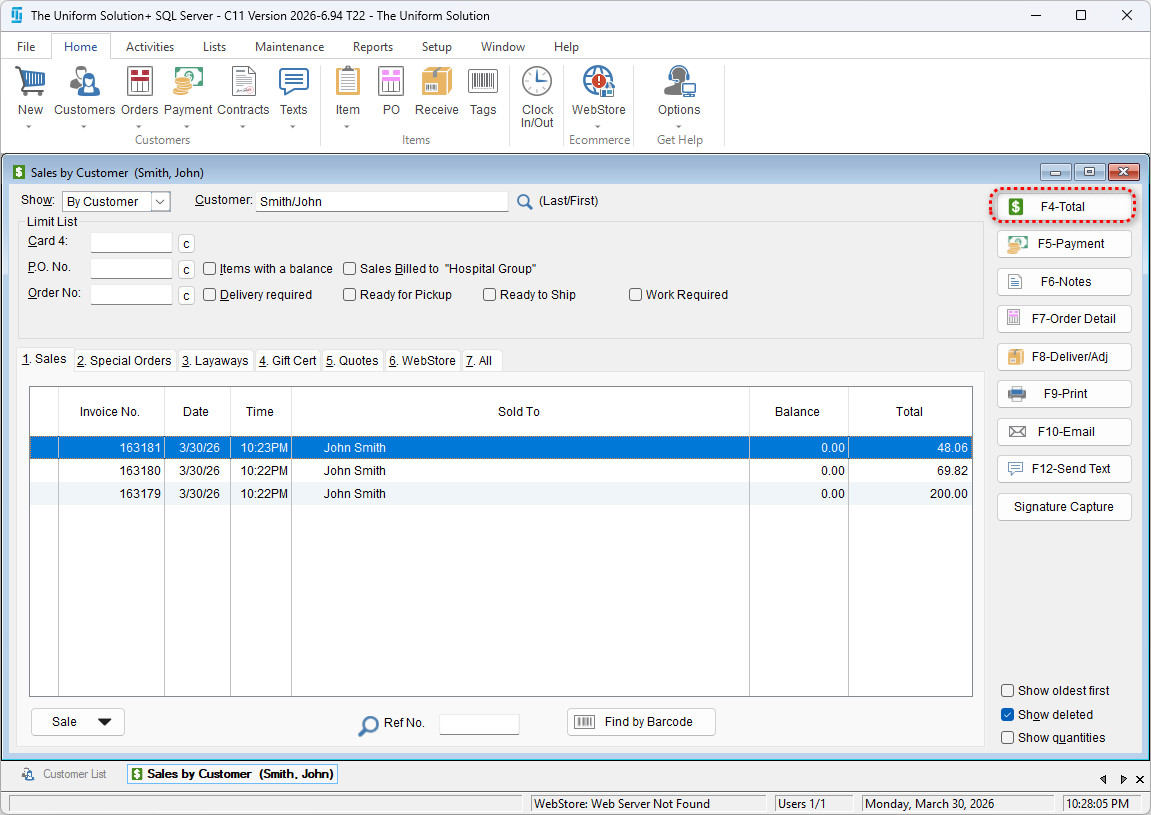Click the Ref No. input field

tap(479, 724)
